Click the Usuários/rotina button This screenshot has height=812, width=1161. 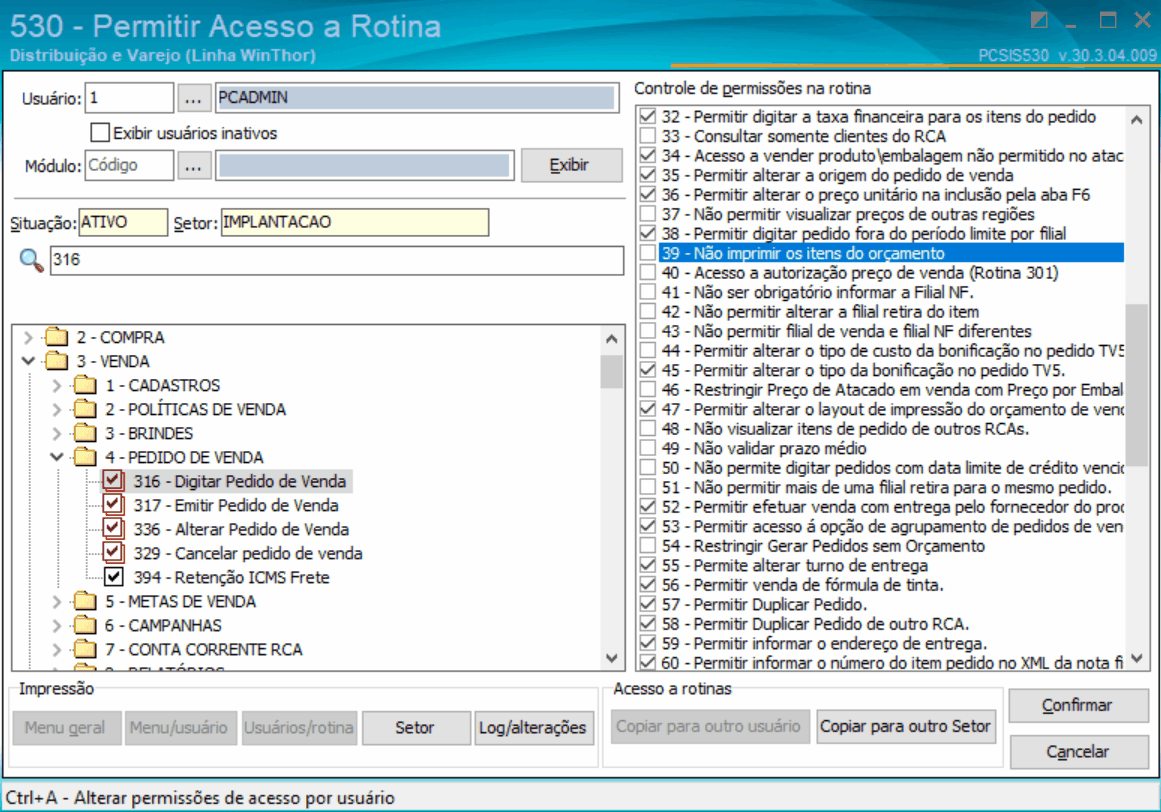299,728
